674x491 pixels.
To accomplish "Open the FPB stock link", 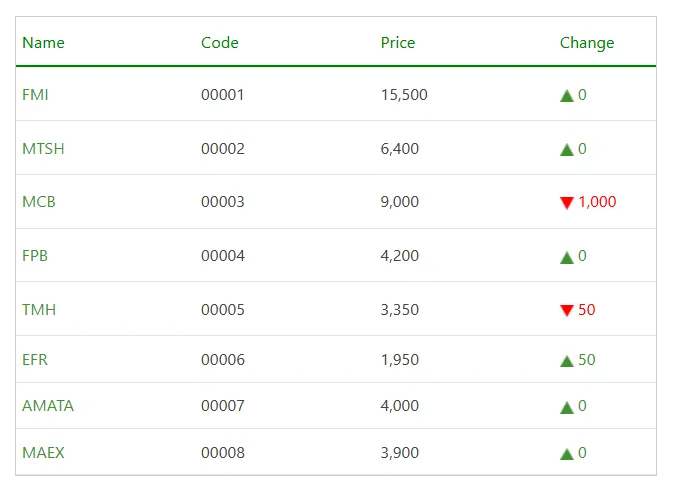I will point(35,256).
